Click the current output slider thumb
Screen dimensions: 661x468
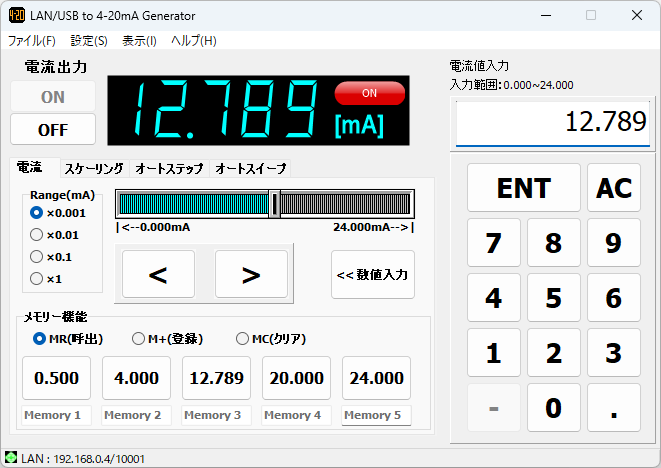click(x=274, y=203)
